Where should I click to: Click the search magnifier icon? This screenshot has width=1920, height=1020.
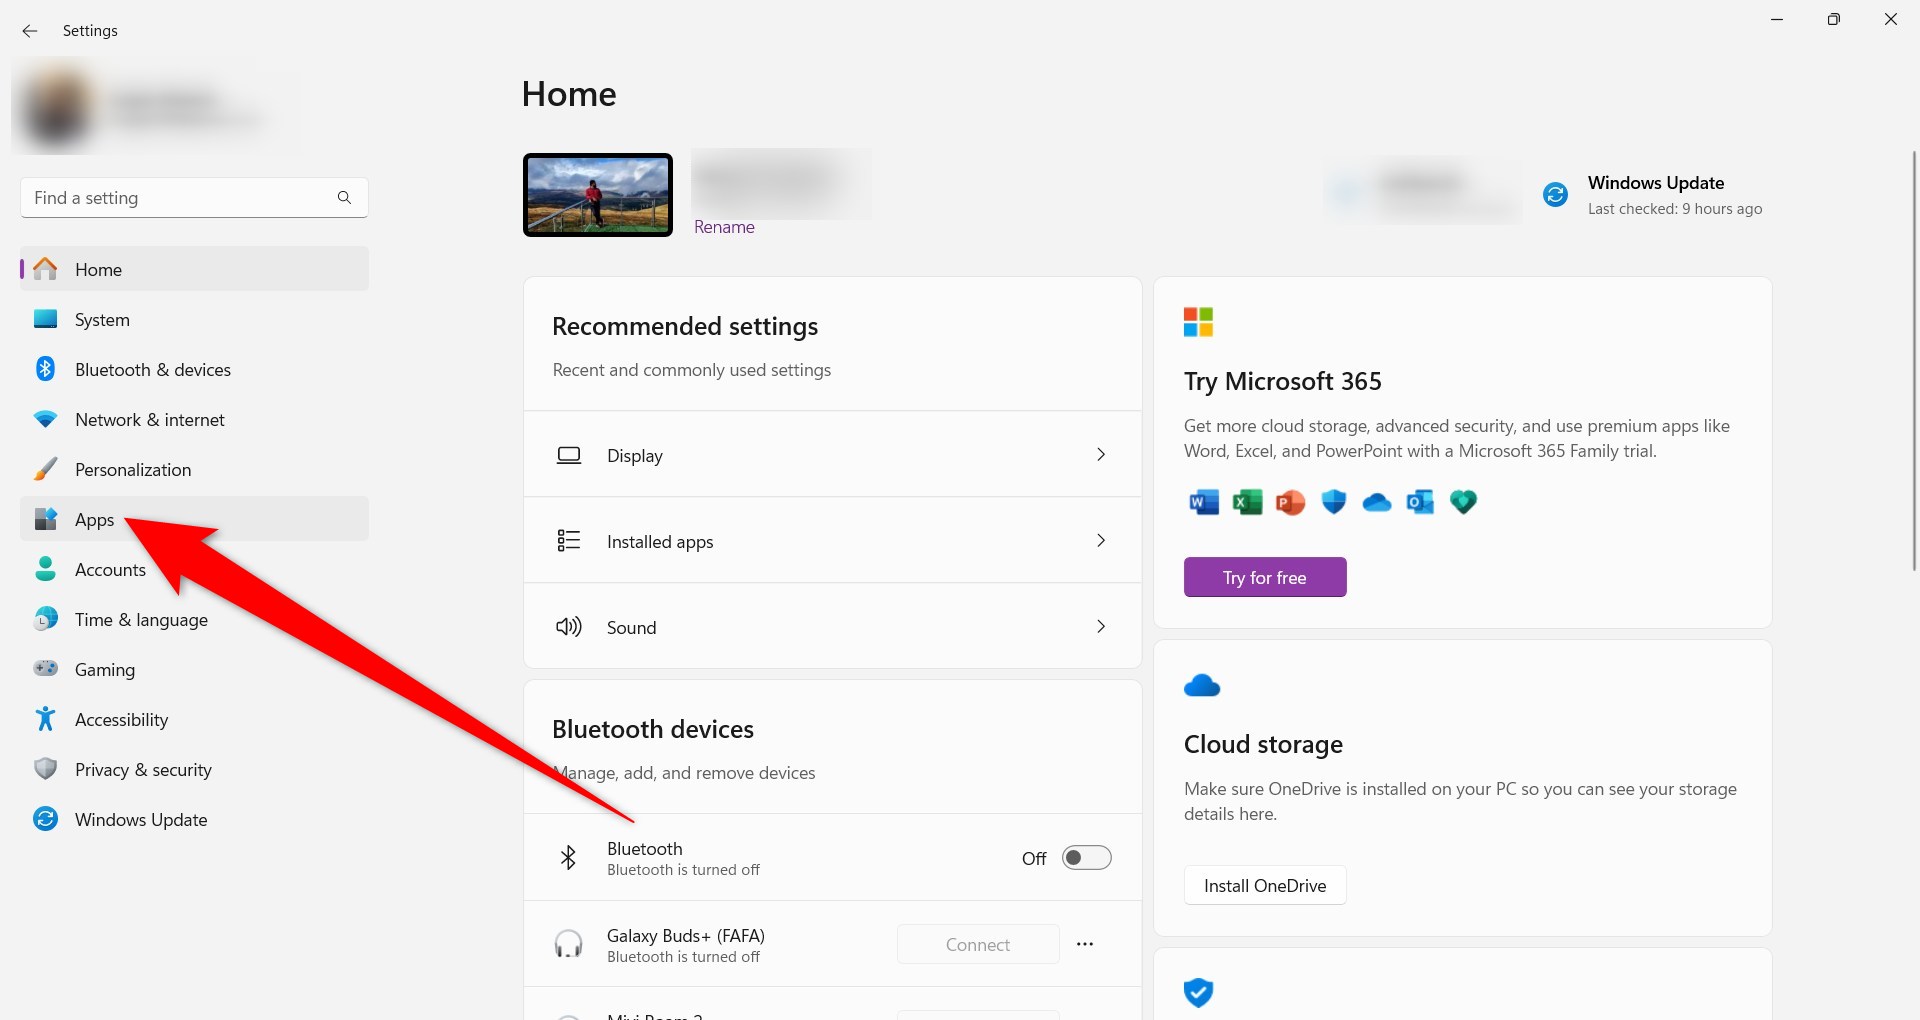(344, 198)
